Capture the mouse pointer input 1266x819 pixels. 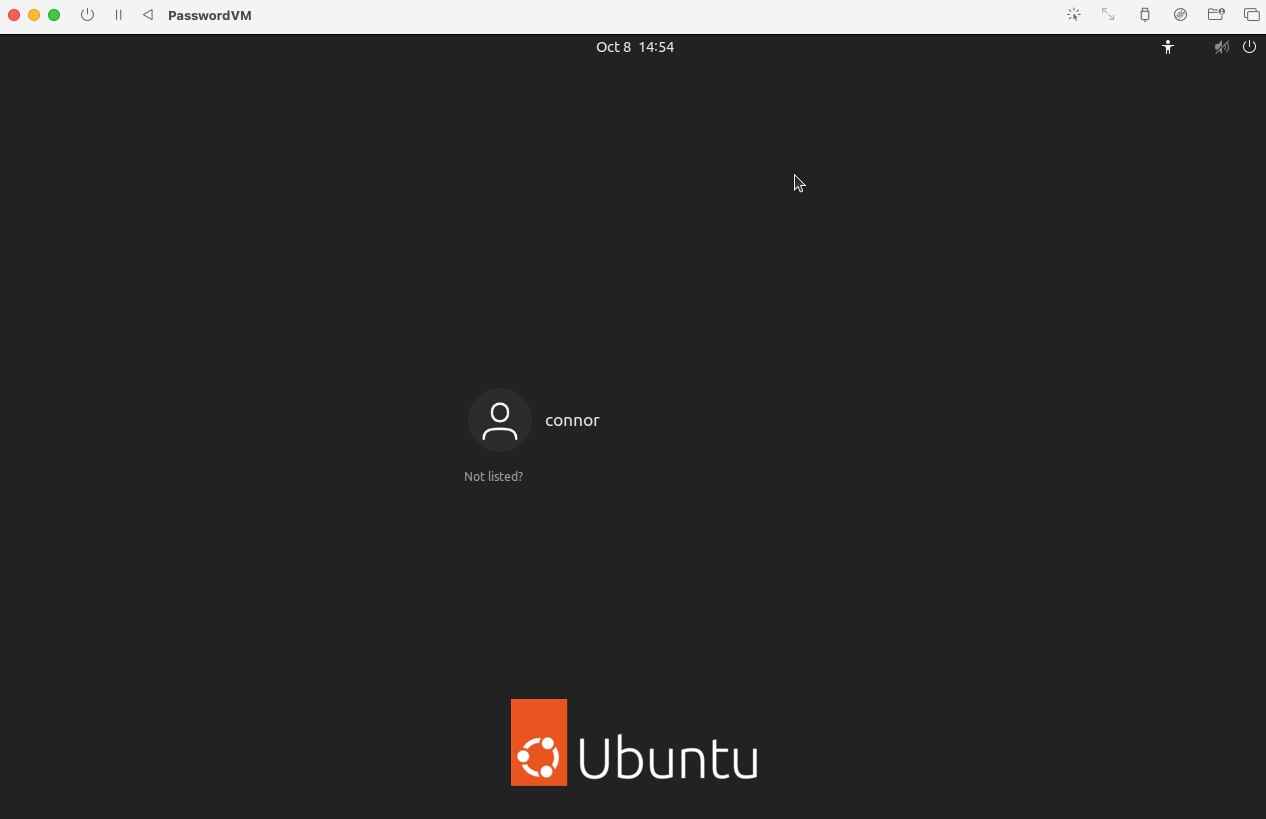[x=1073, y=15]
